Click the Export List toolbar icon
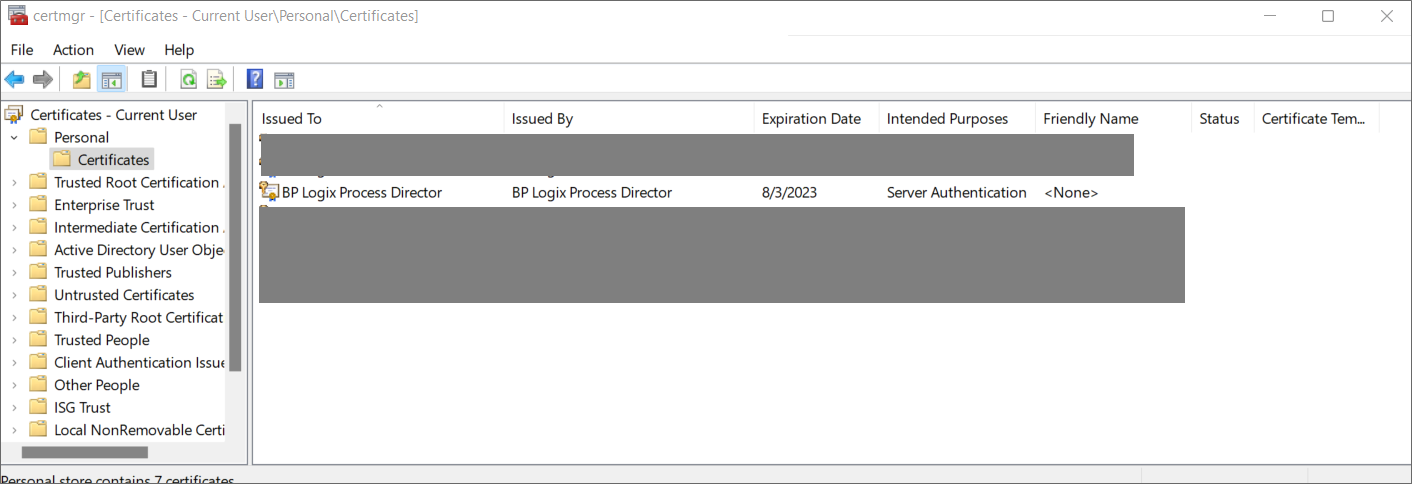1412x484 pixels. [x=216, y=80]
